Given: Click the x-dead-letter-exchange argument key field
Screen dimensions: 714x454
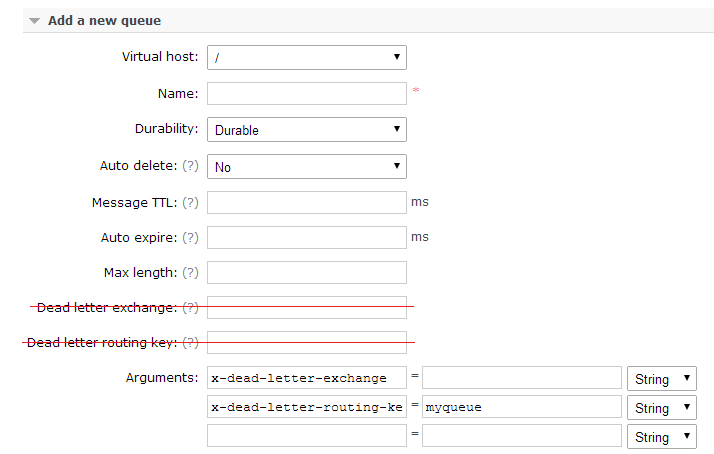Looking at the screenshot, I should click(306, 378).
